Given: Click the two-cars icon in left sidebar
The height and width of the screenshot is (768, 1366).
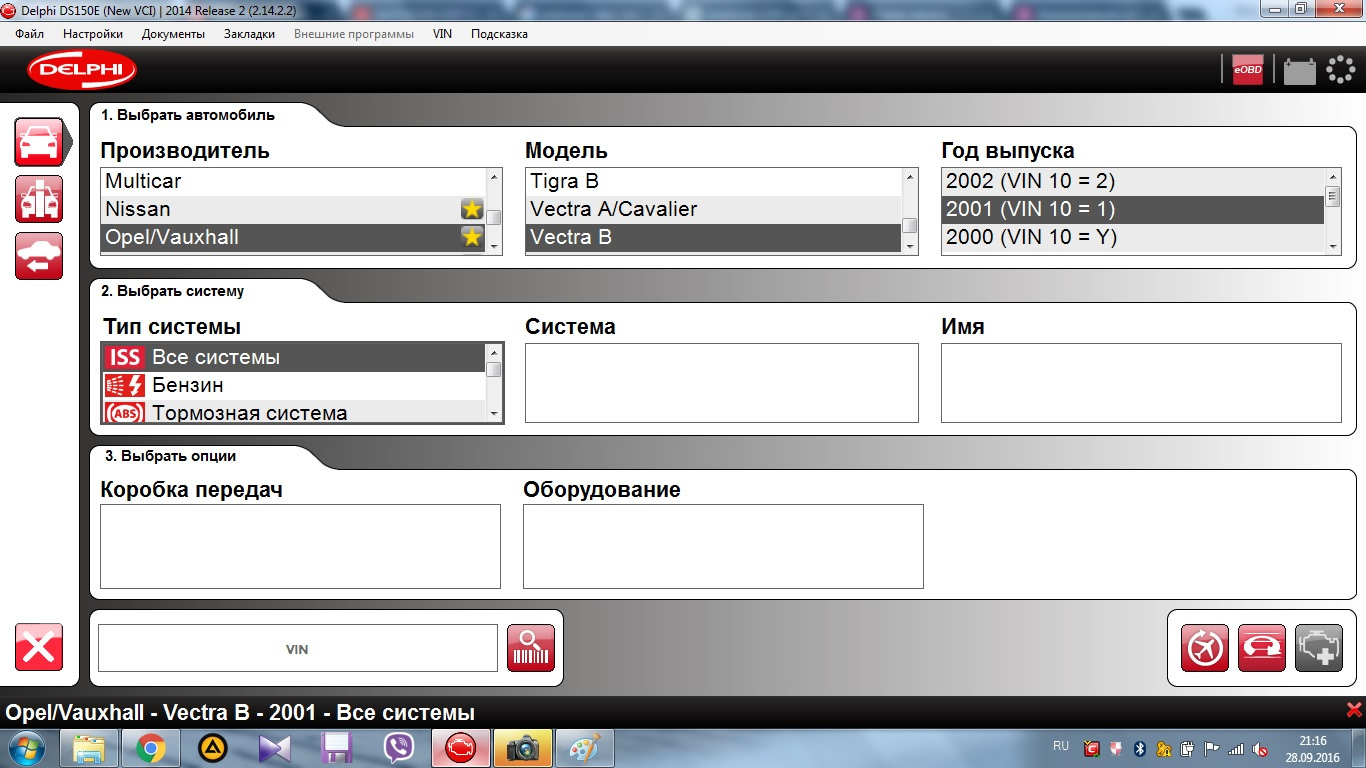Looking at the screenshot, I should pos(39,199).
